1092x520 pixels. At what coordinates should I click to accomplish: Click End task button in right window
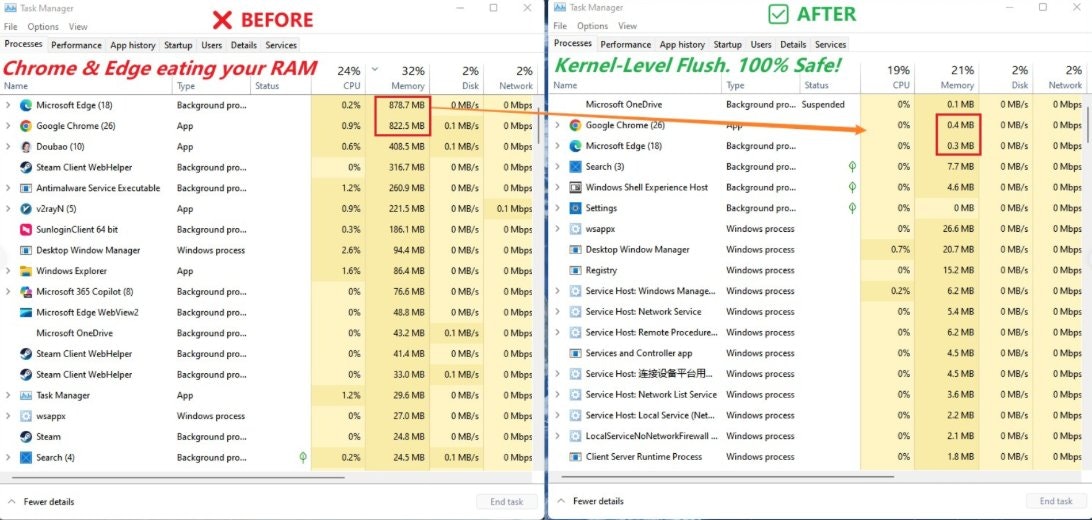tap(1056, 501)
